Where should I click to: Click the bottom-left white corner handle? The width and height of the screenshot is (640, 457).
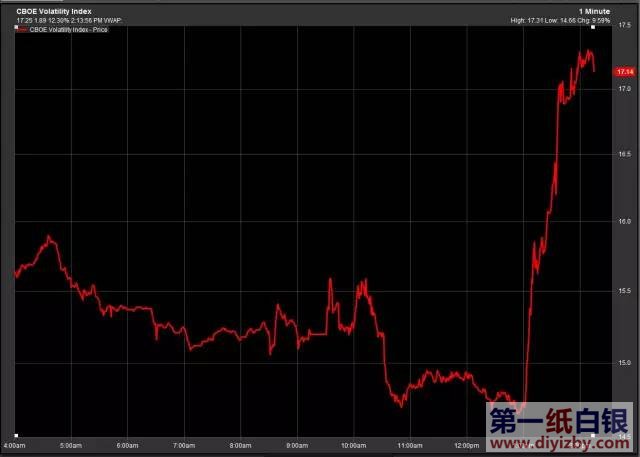click(16, 435)
